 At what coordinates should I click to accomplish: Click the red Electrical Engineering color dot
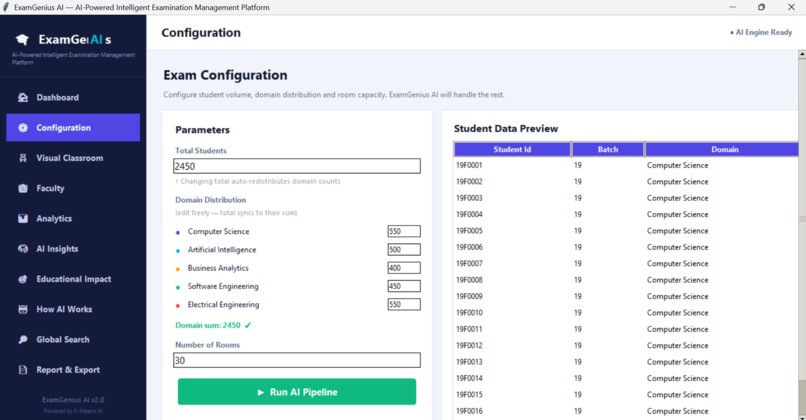pos(178,305)
